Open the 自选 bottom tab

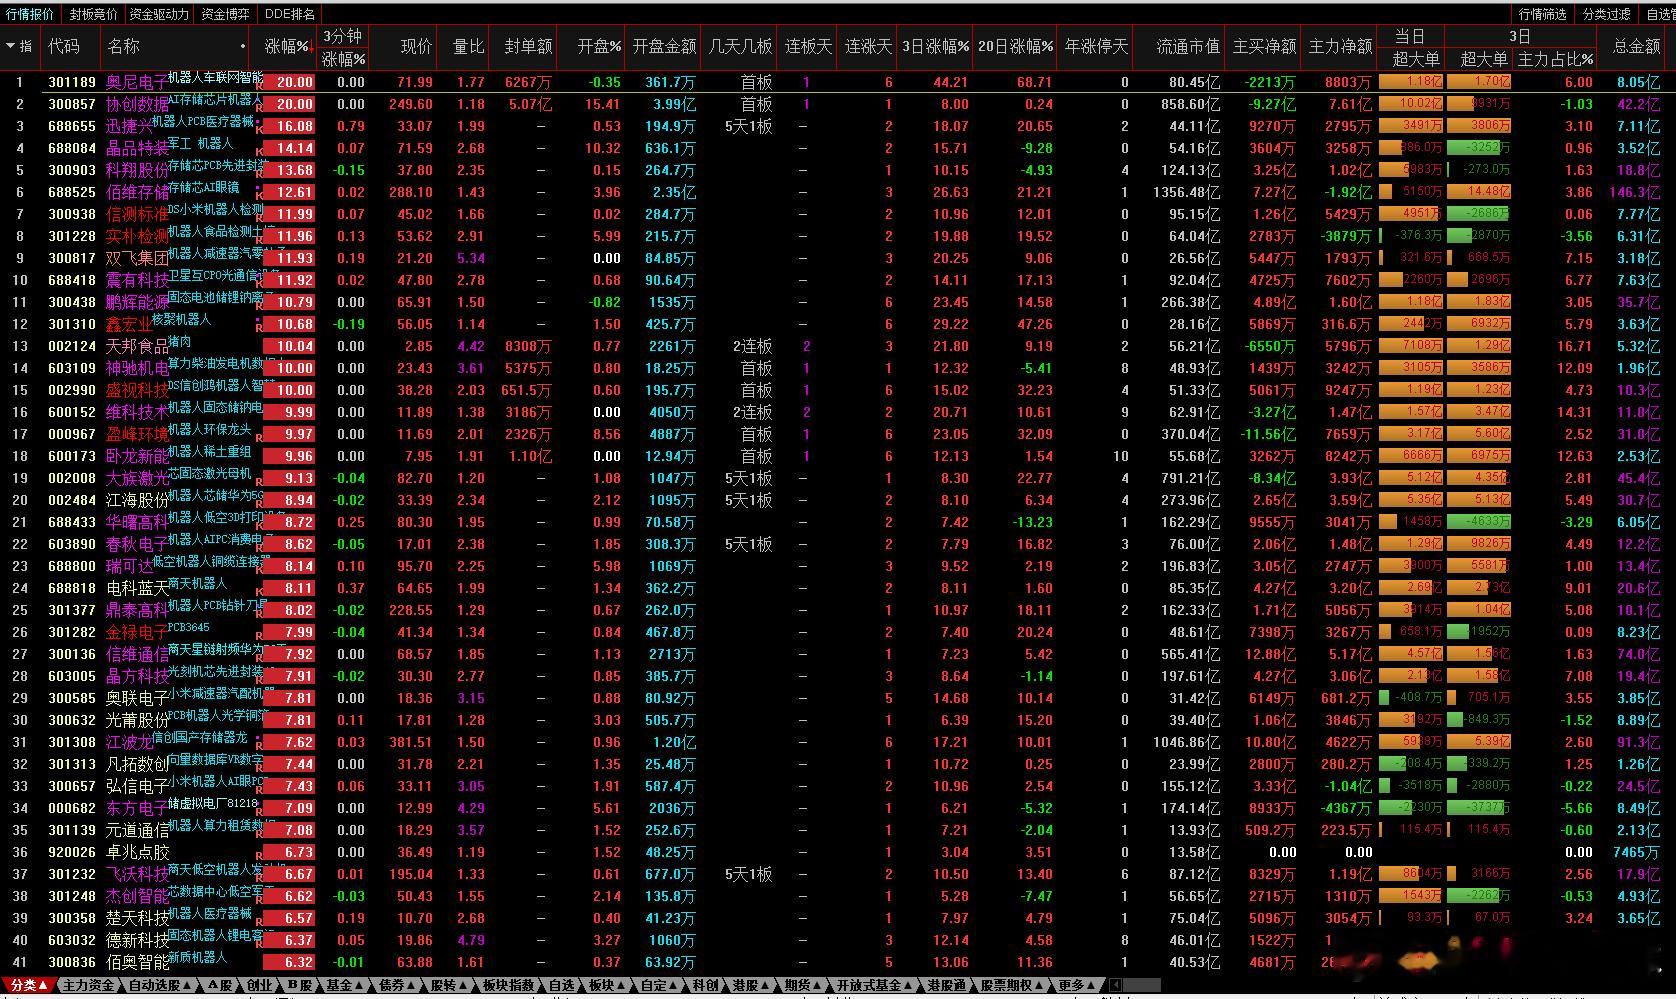click(x=562, y=985)
